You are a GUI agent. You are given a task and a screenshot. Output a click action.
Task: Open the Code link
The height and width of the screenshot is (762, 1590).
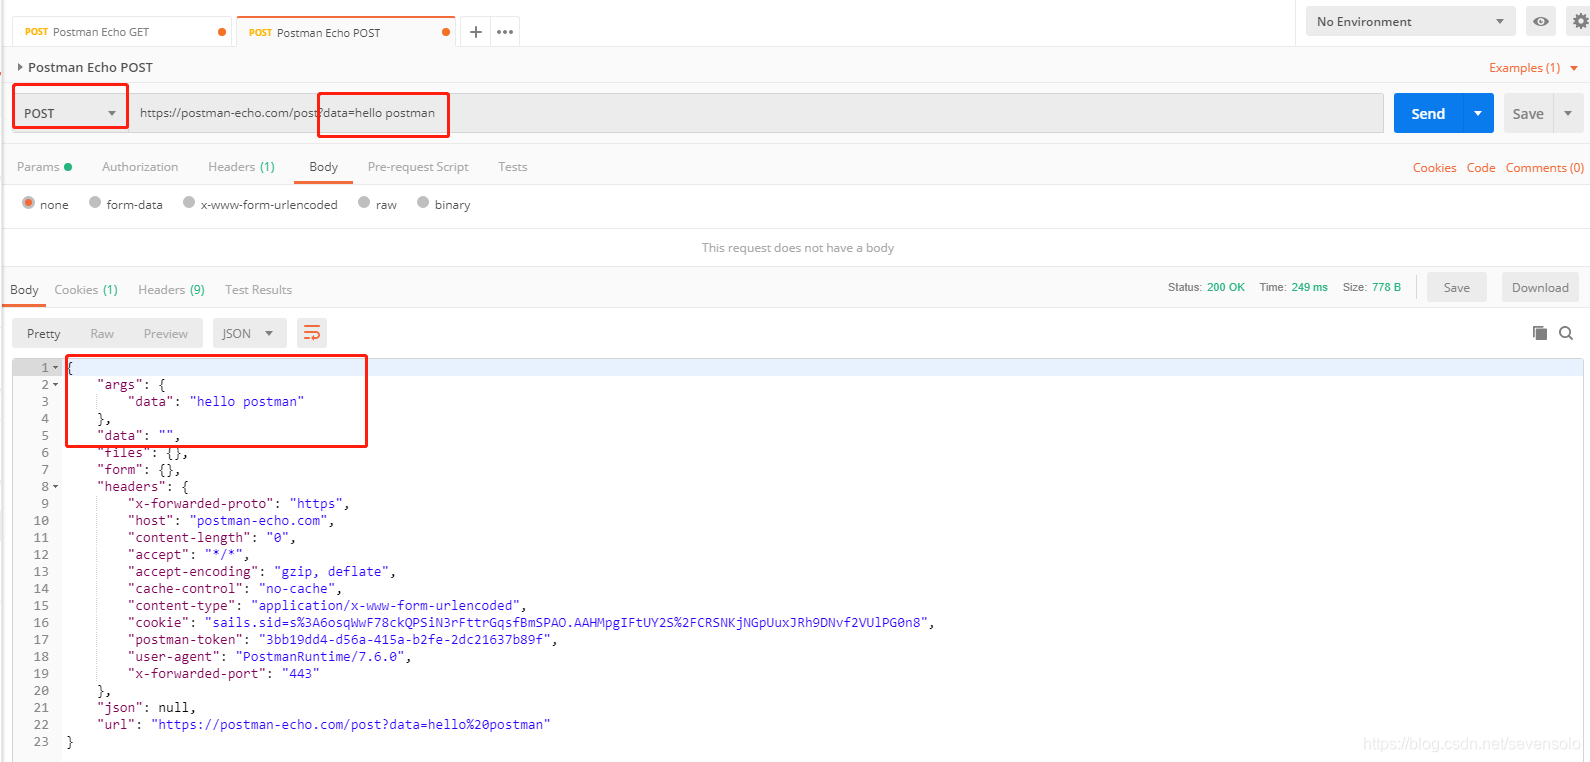click(x=1481, y=168)
